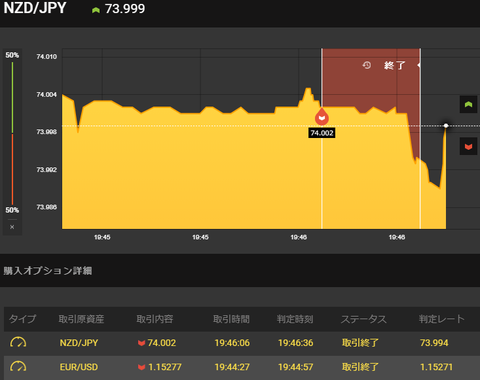The image size is (480, 380).
Task: Click the 購入オプション詳細 header
Action: click(48, 271)
